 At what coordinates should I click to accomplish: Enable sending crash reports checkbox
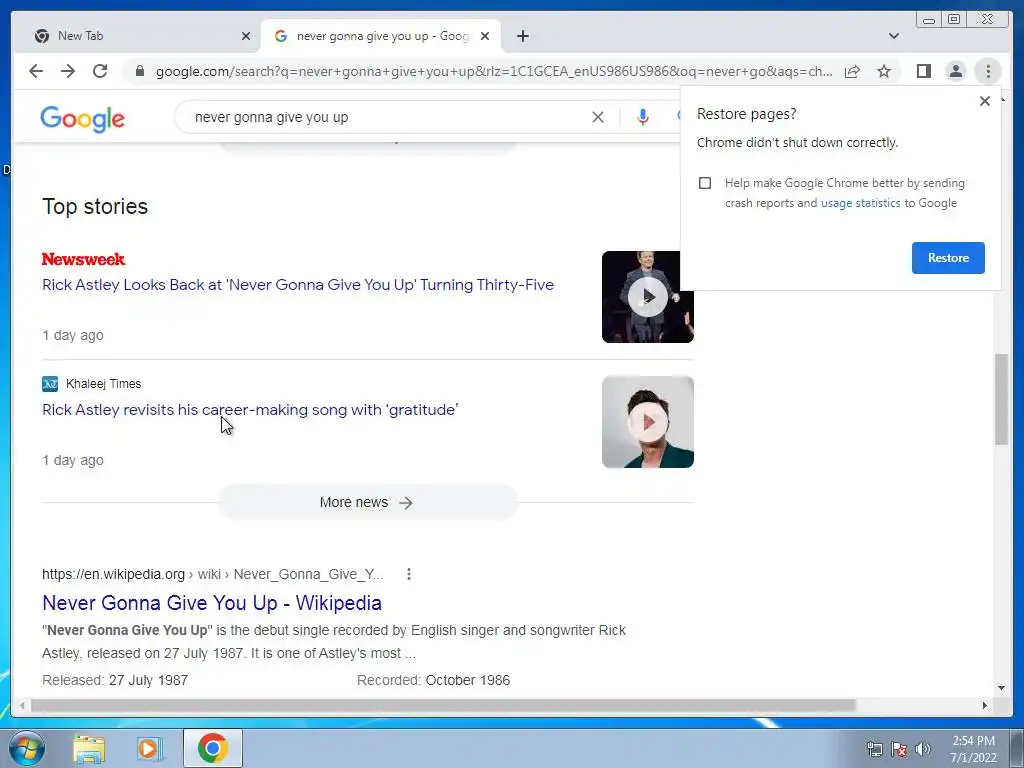point(705,183)
